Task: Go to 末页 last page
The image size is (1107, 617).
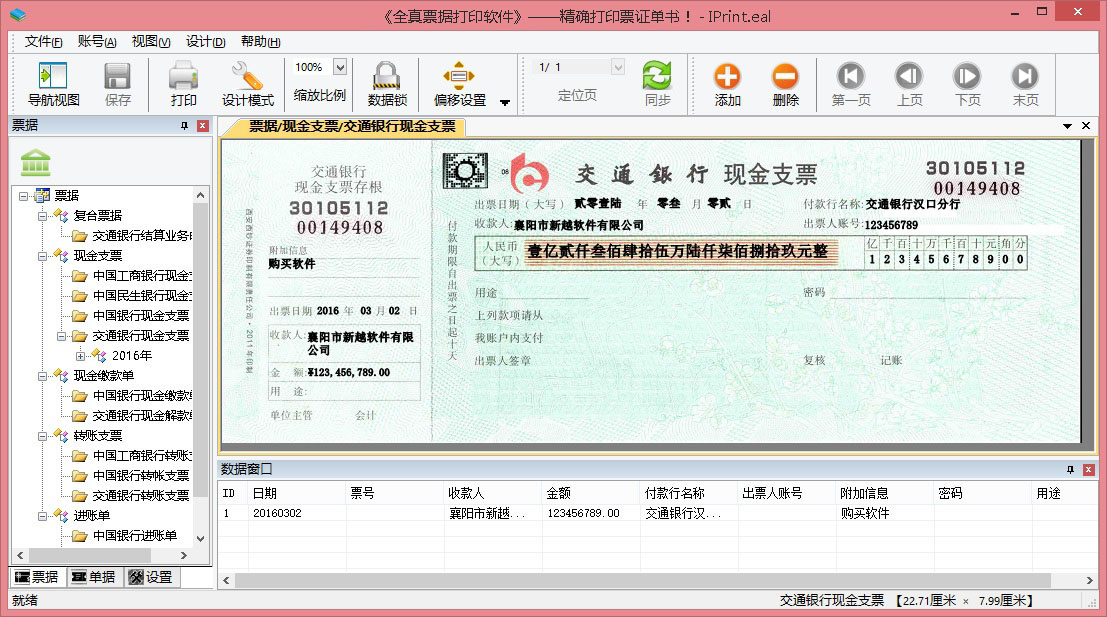Action: click(1025, 84)
